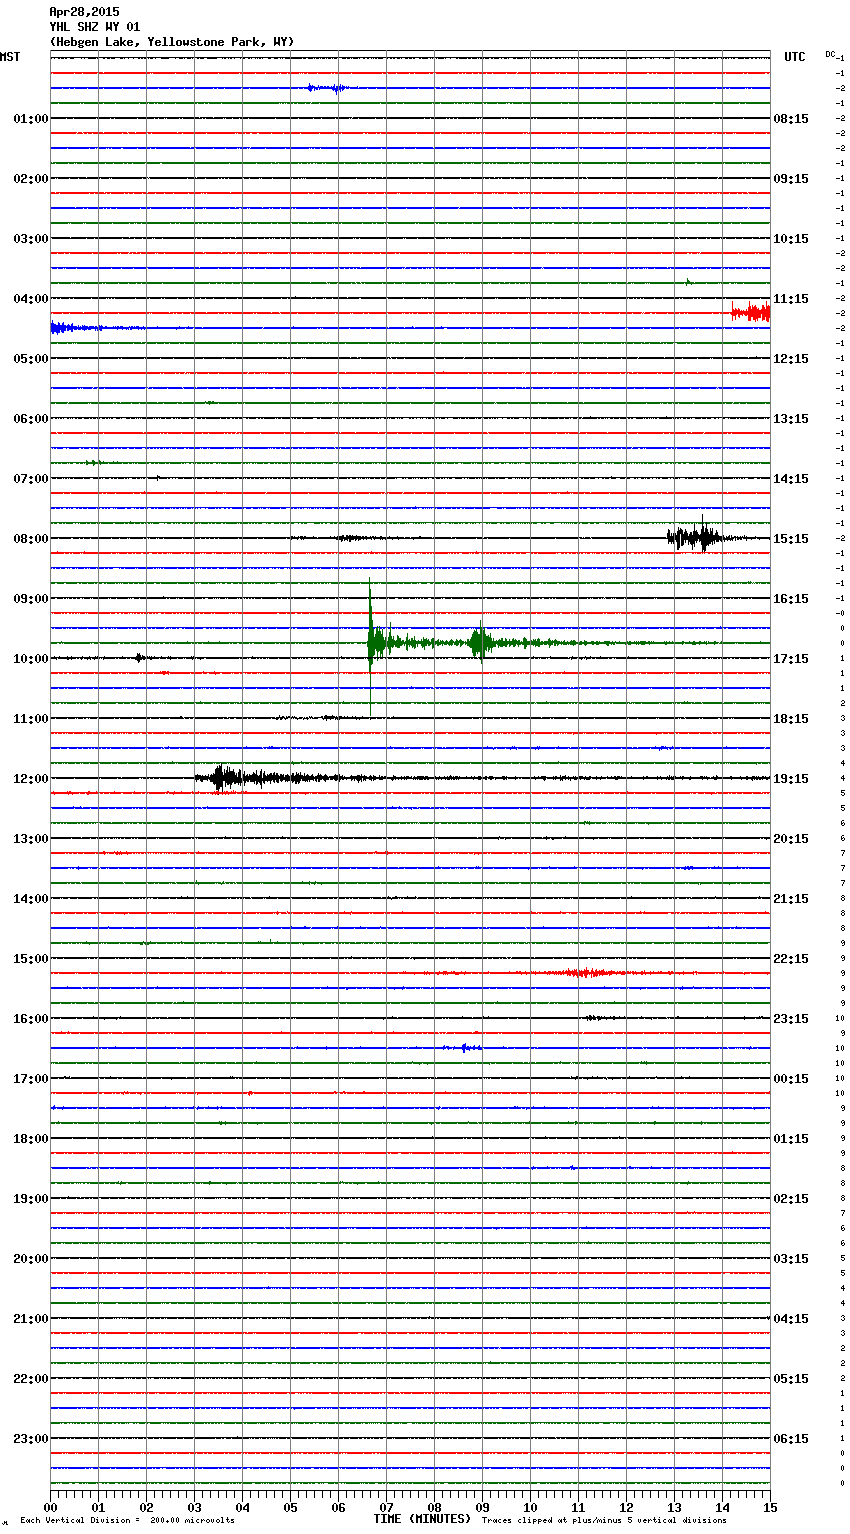Click "Traces clipped at plus/minus 5 vertical divisions" note
The image size is (850, 1534).
pos(604,1521)
